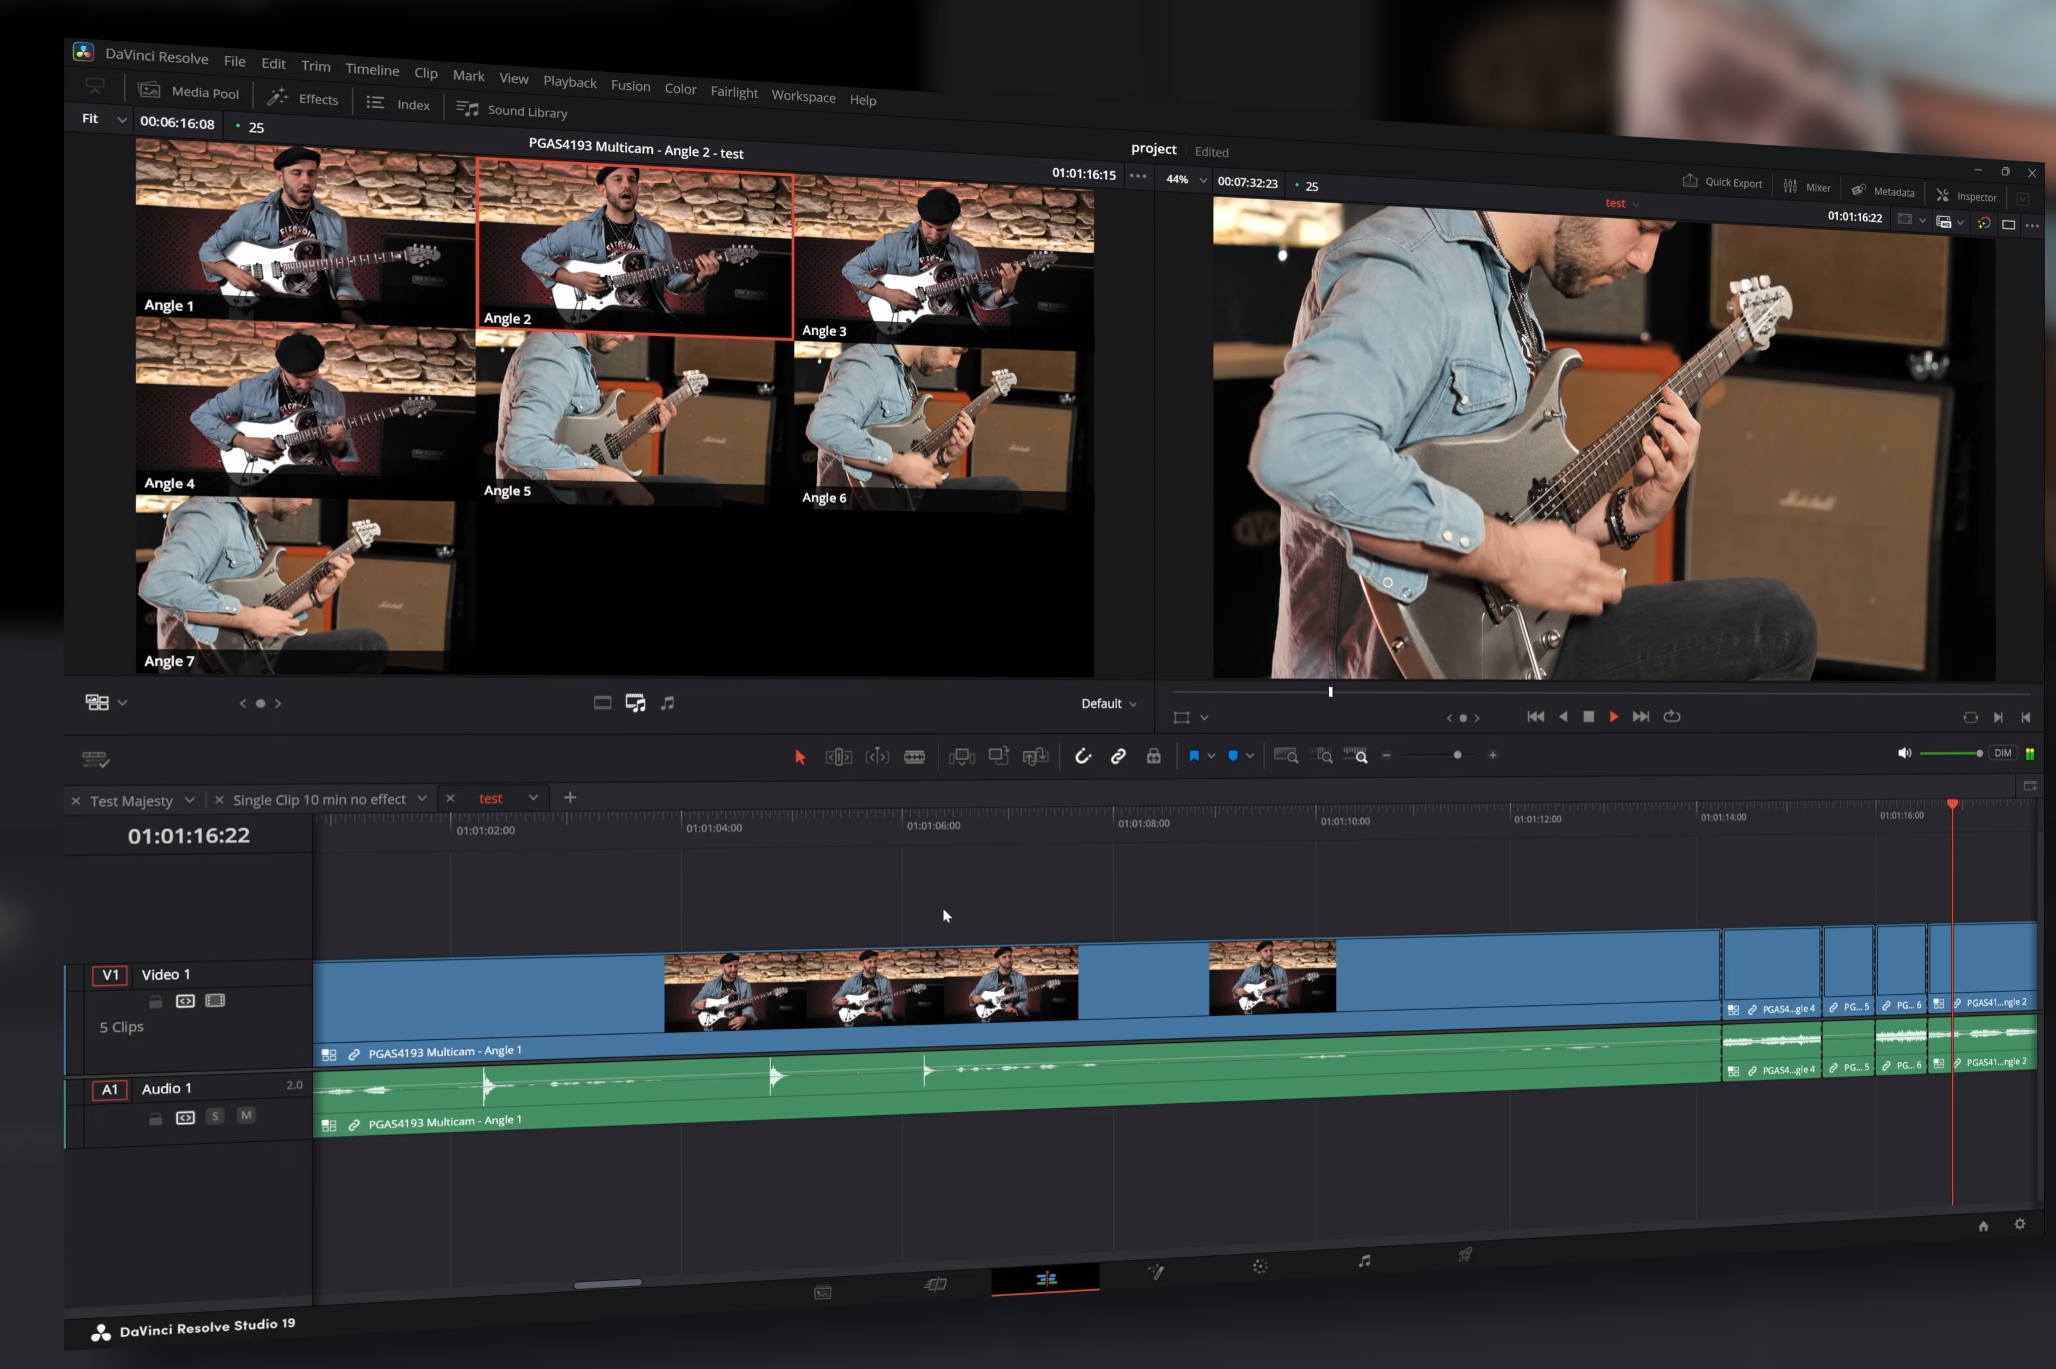Open the Default dropdown in source viewer
Image resolution: width=2056 pixels, height=1369 pixels.
[x=1108, y=704]
